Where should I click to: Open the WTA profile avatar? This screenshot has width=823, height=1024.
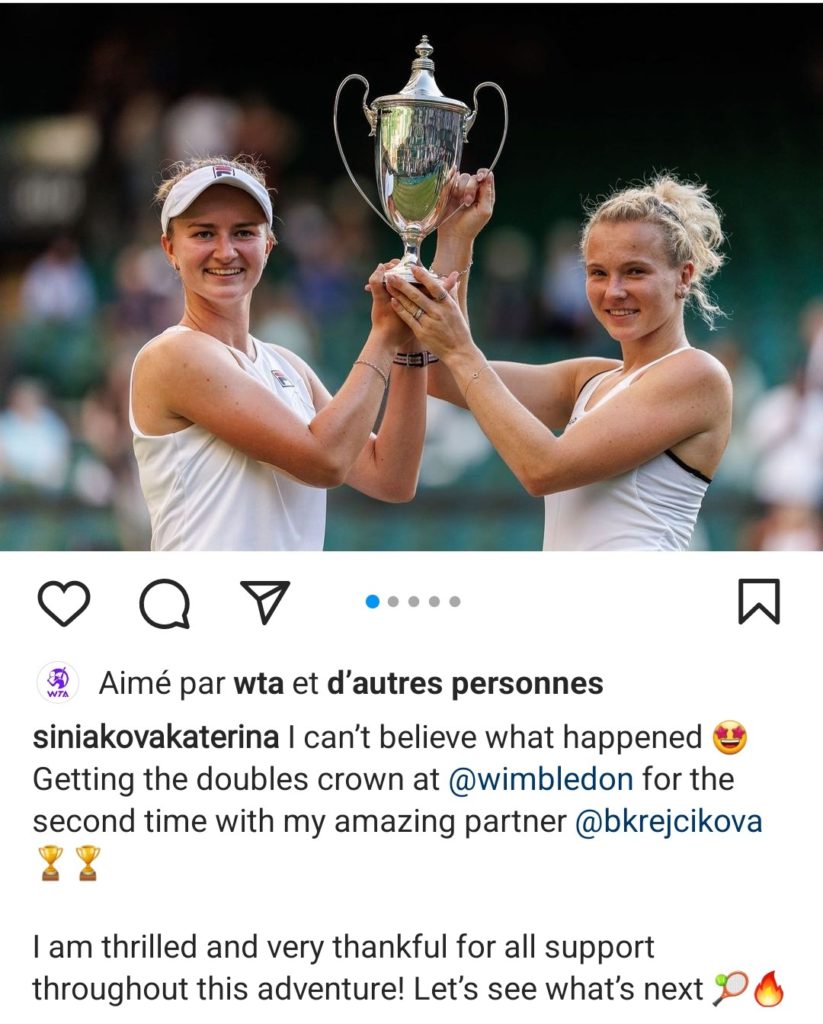pos(57,683)
